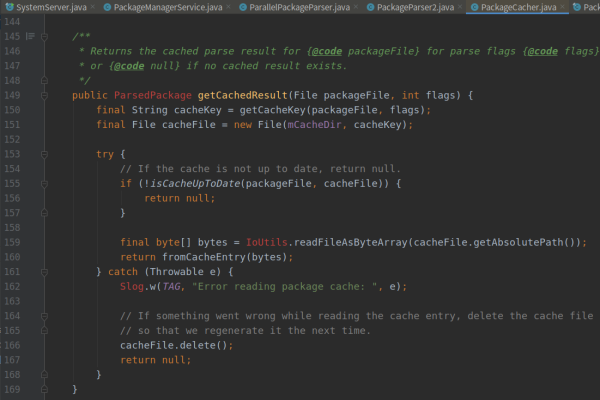Close the PackageParser2.java tab

pos(457,7)
